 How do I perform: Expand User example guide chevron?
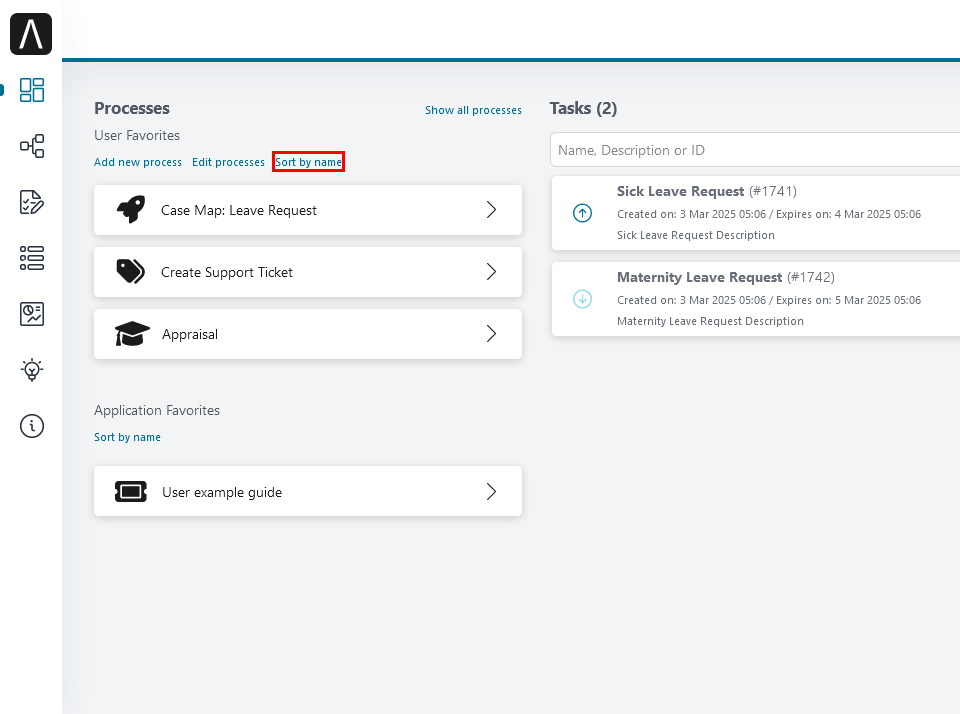click(491, 491)
